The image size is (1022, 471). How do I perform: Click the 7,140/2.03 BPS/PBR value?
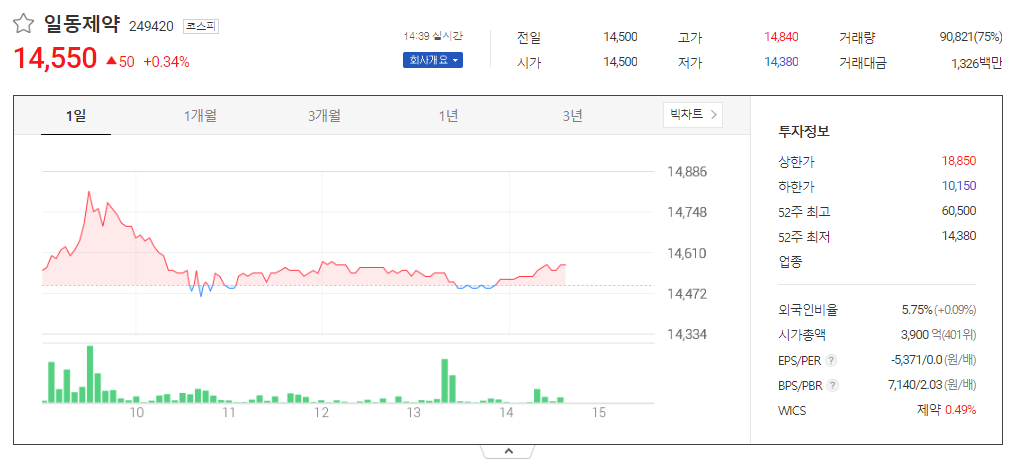coord(915,385)
